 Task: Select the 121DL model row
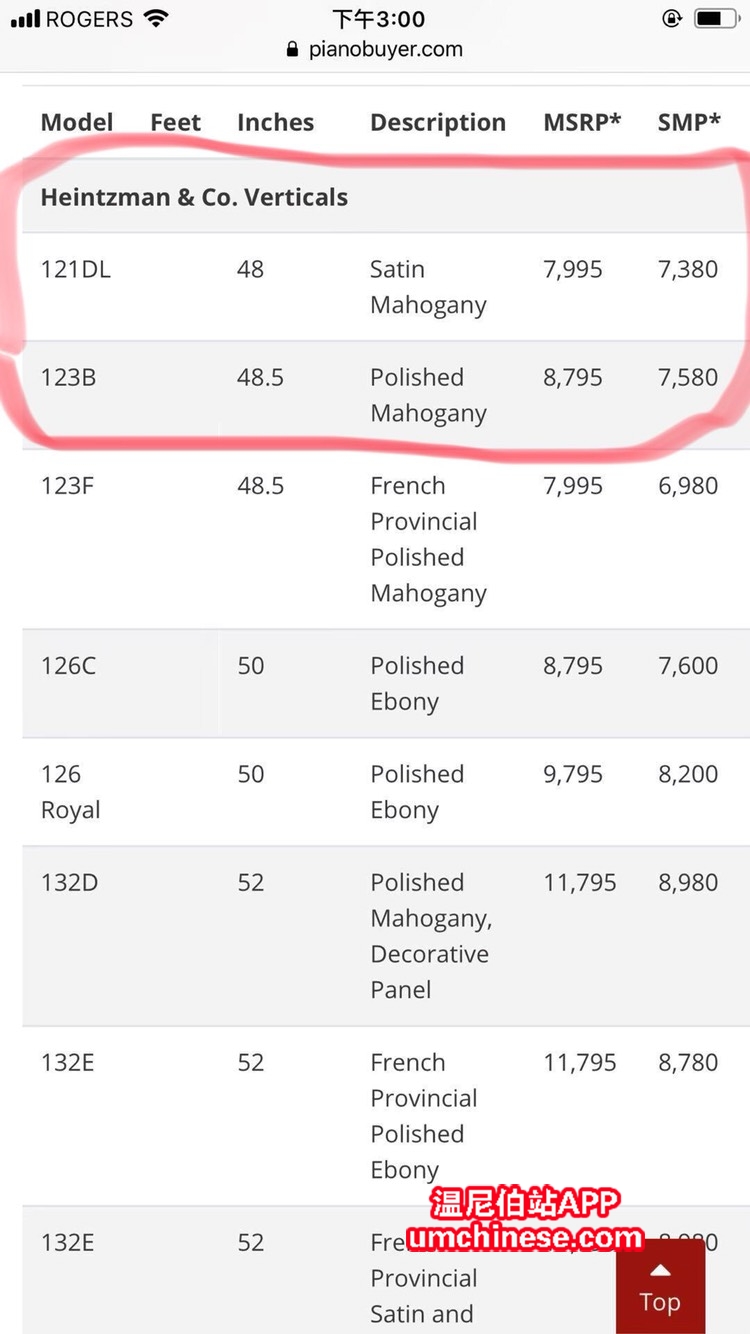386,287
